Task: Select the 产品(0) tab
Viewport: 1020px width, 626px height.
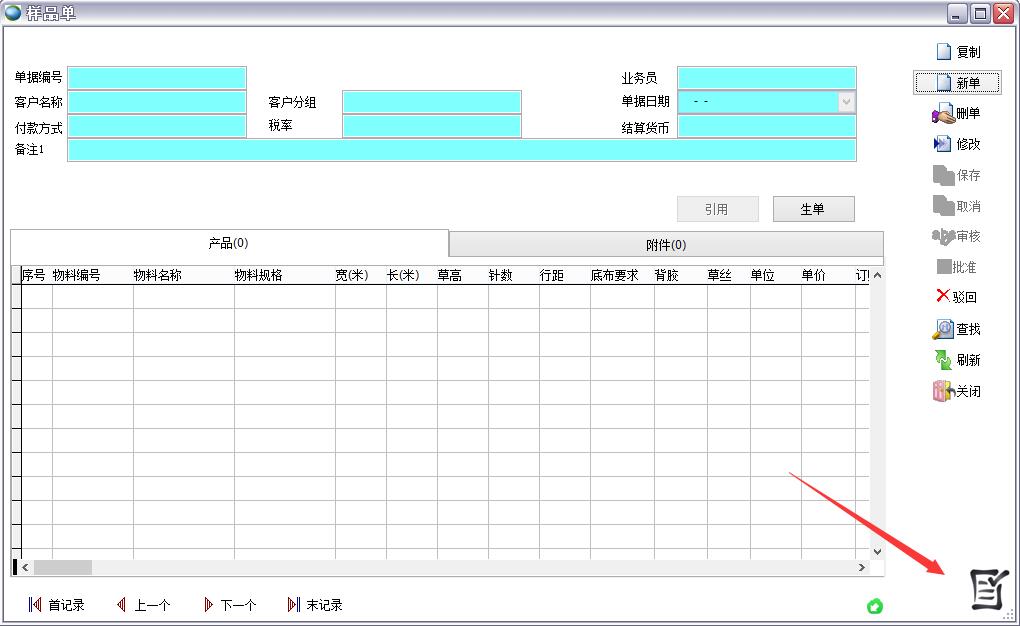Action: [228, 243]
